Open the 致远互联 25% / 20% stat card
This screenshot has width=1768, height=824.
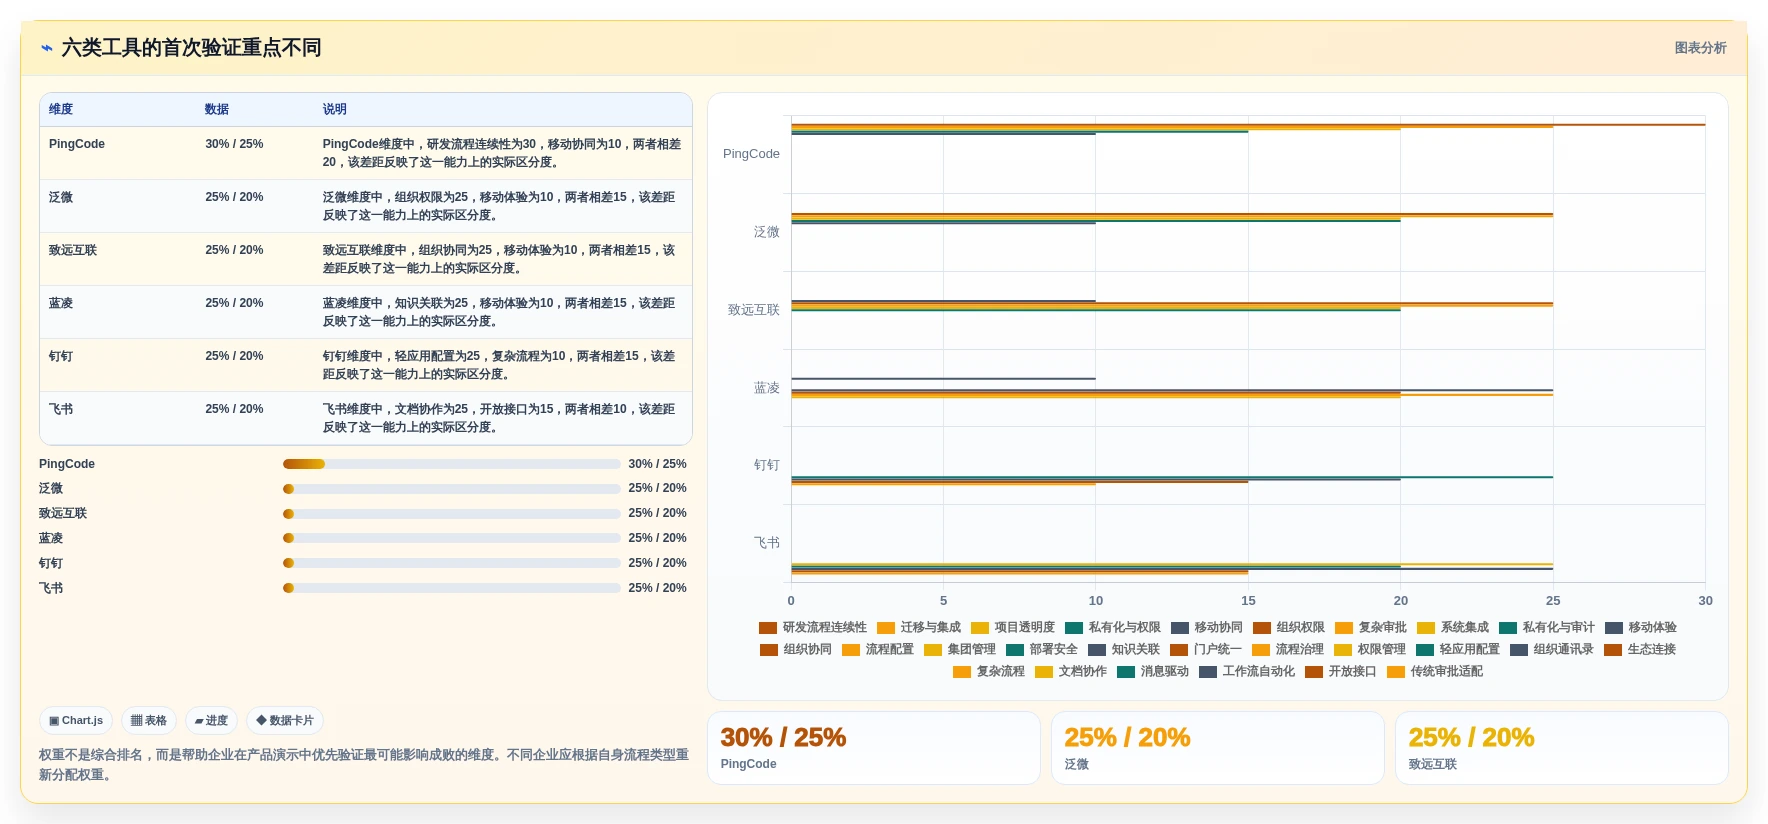click(x=1562, y=748)
